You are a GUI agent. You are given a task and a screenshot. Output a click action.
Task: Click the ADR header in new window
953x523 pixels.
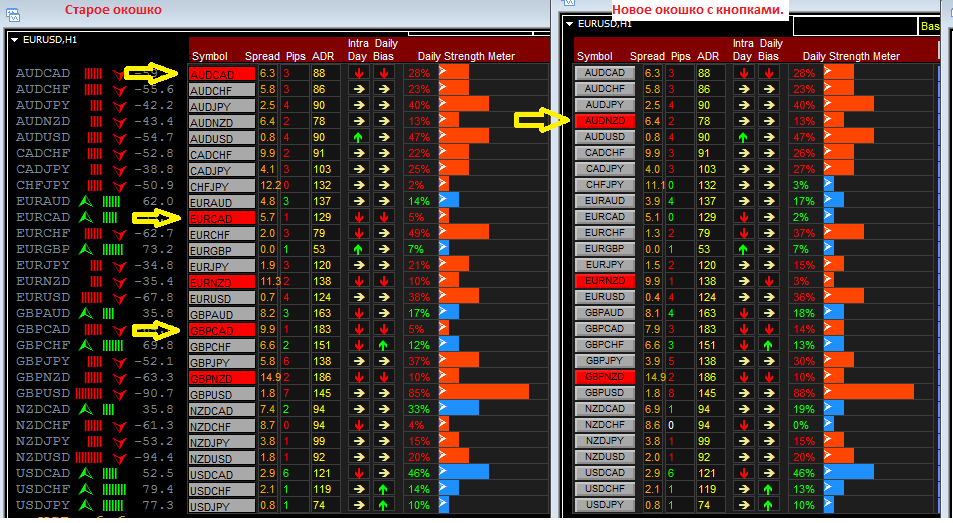click(x=708, y=56)
